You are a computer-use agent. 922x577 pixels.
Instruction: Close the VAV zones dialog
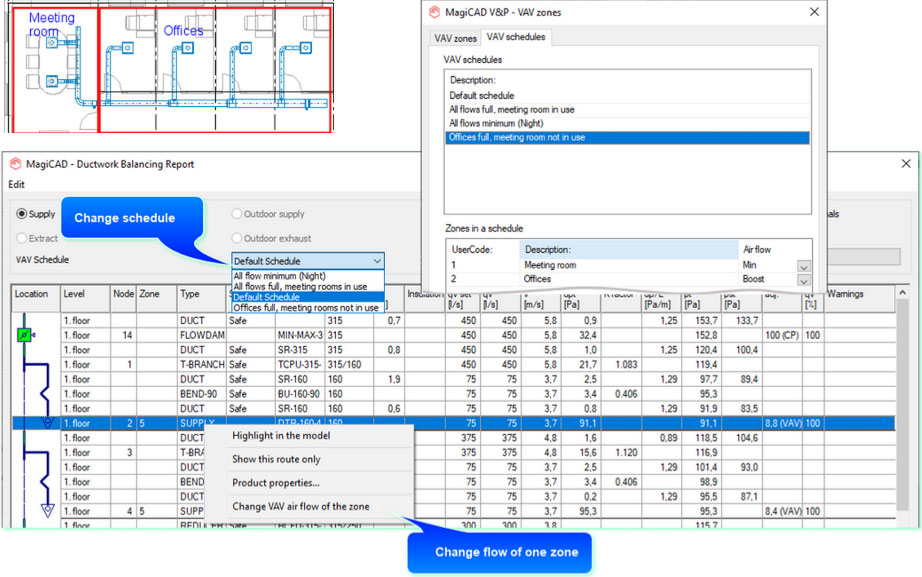pyautogui.click(x=814, y=12)
